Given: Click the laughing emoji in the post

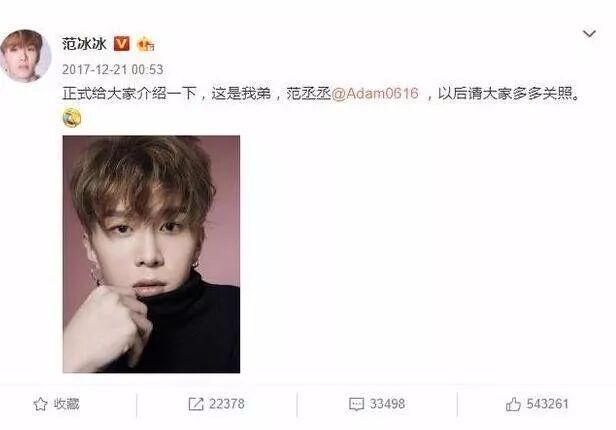Looking at the screenshot, I should (x=72, y=117).
